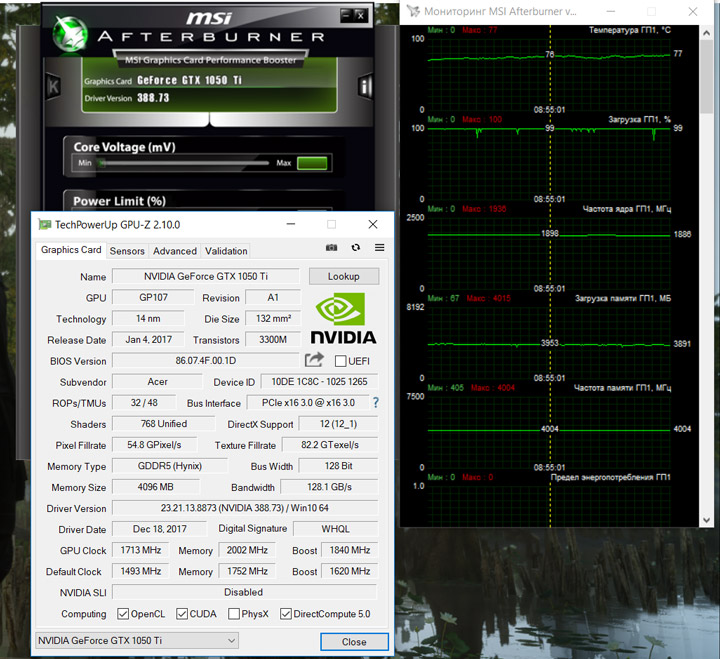Click the monitoring window scrollbar thumb

(706, 77)
